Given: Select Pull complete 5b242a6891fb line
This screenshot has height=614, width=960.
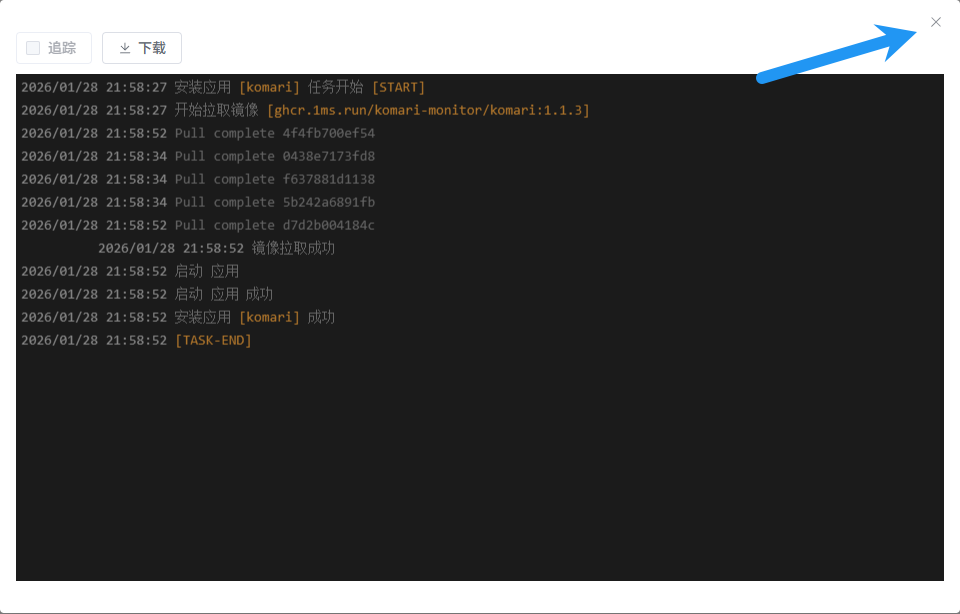Looking at the screenshot, I should tap(275, 202).
